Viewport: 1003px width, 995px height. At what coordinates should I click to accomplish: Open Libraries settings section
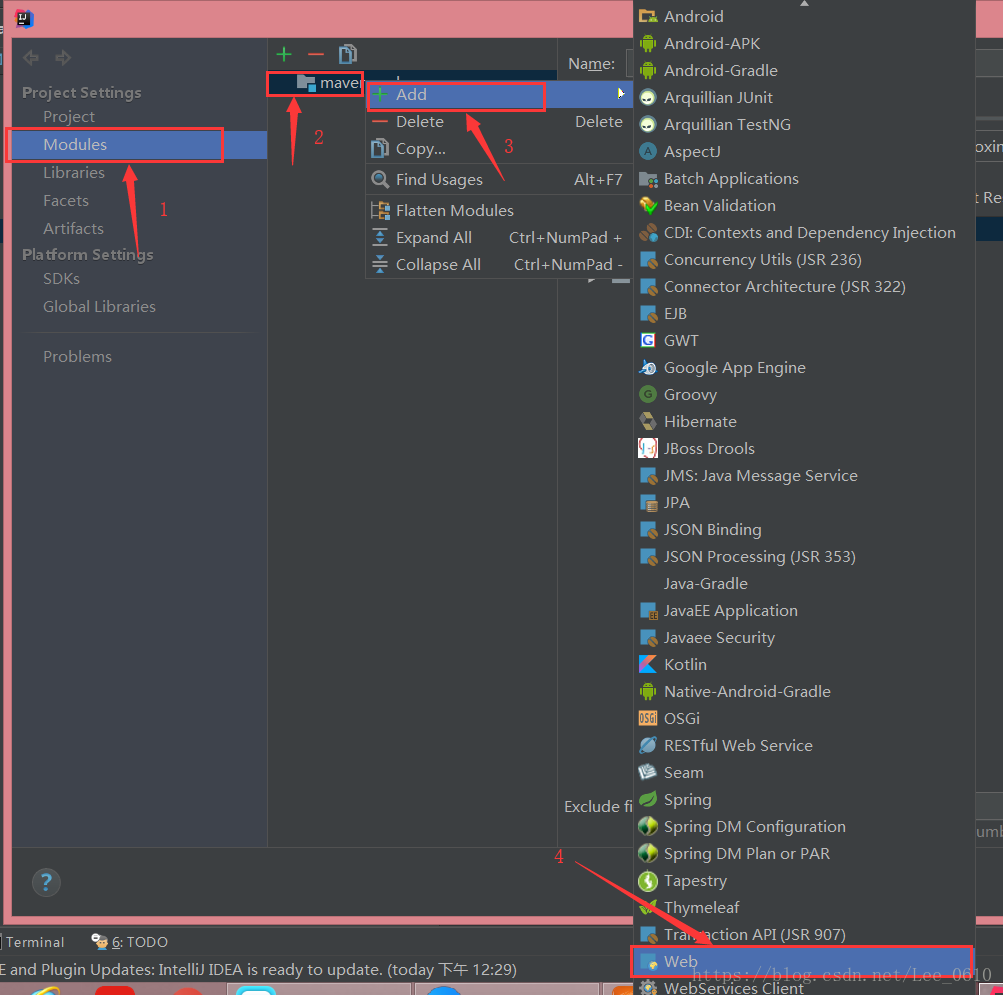click(x=74, y=173)
